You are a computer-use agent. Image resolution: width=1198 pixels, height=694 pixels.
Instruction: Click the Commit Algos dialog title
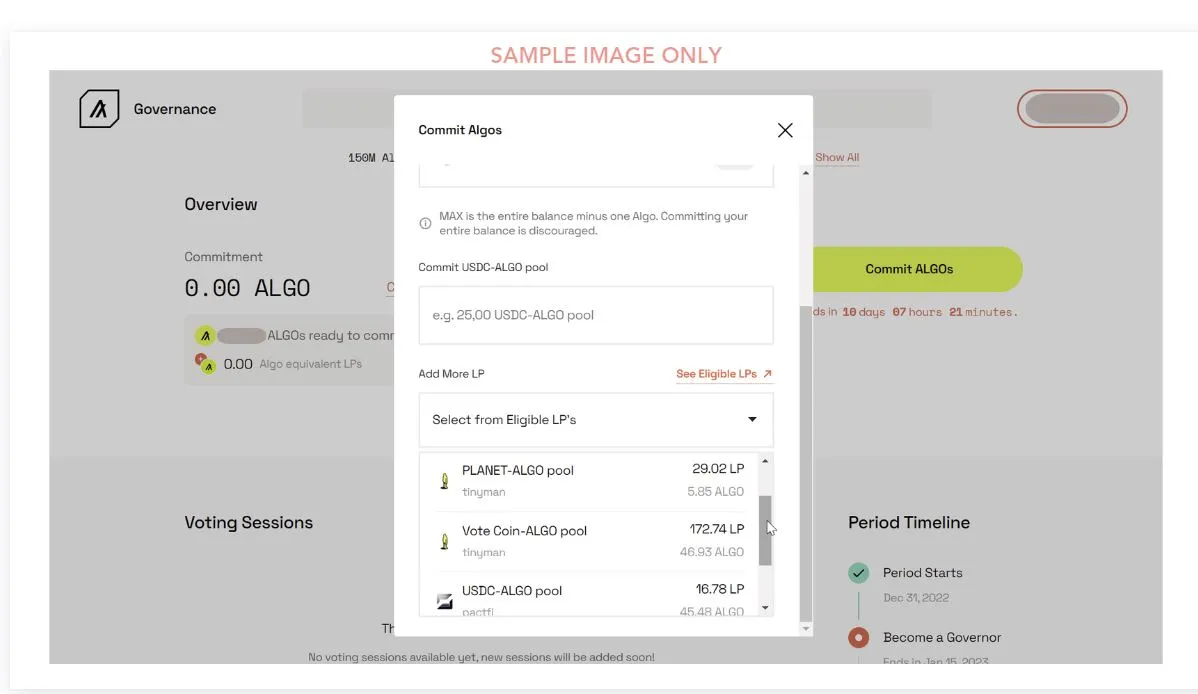click(460, 130)
